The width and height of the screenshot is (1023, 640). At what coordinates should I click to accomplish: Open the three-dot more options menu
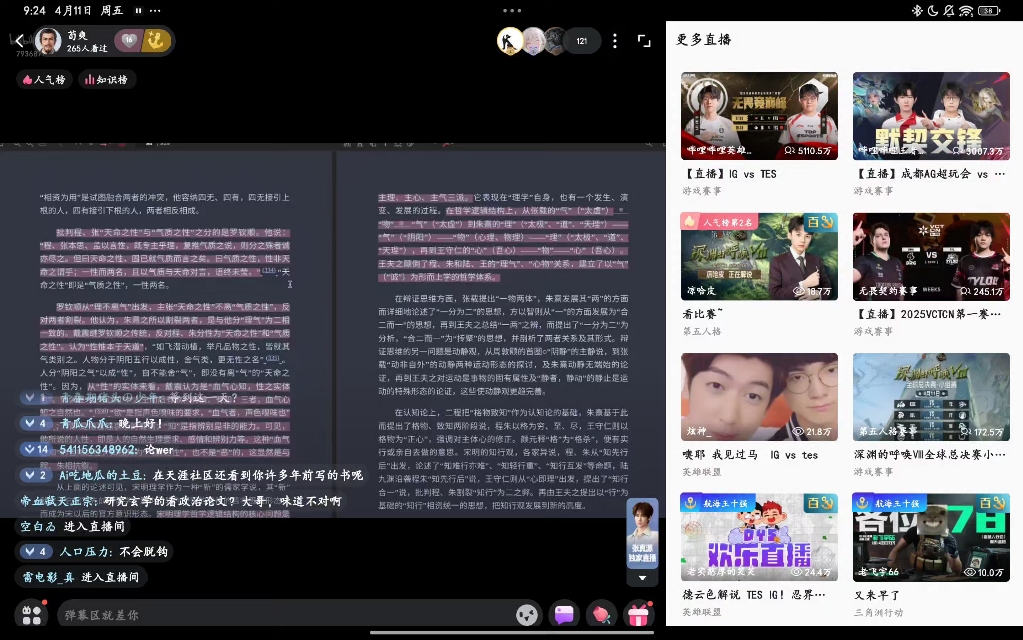pos(615,41)
